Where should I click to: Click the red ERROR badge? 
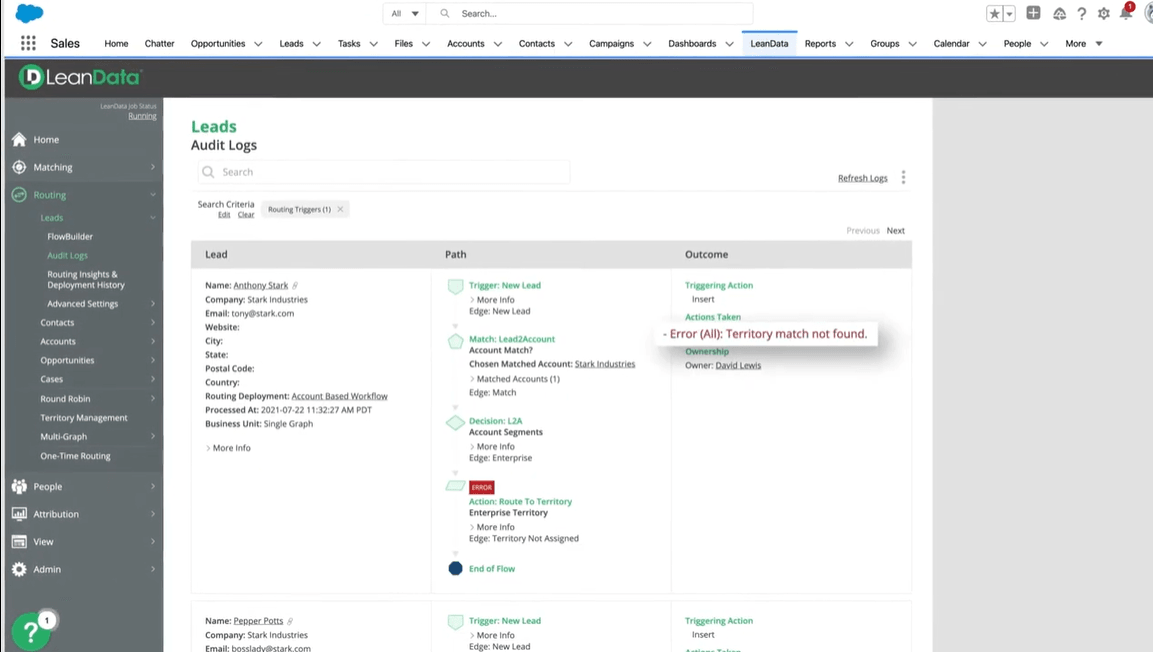[482, 487]
